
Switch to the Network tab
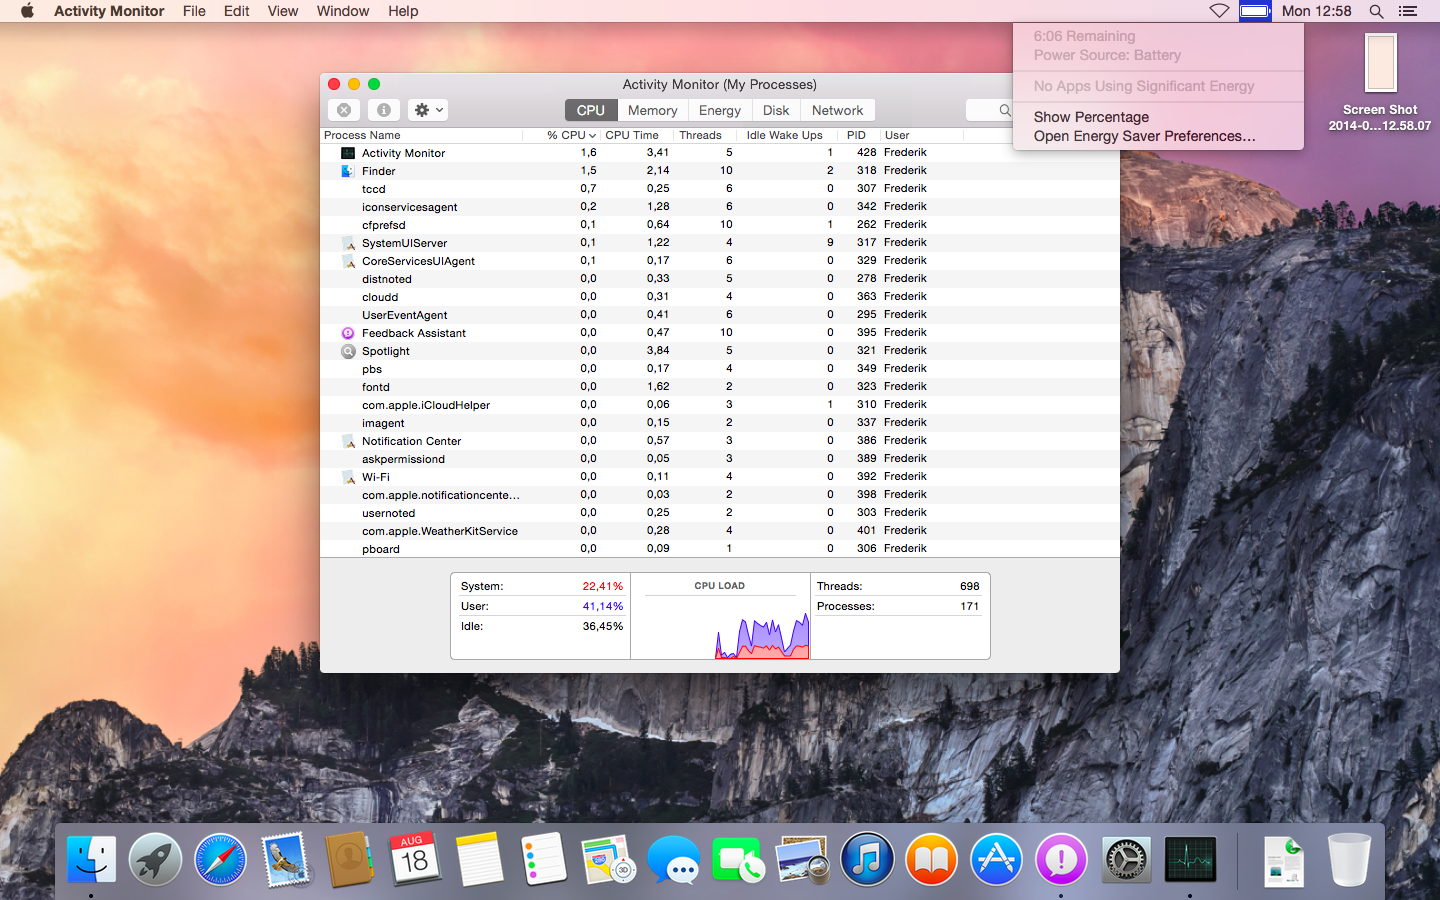pyautogui.click(x=838, y=110)
